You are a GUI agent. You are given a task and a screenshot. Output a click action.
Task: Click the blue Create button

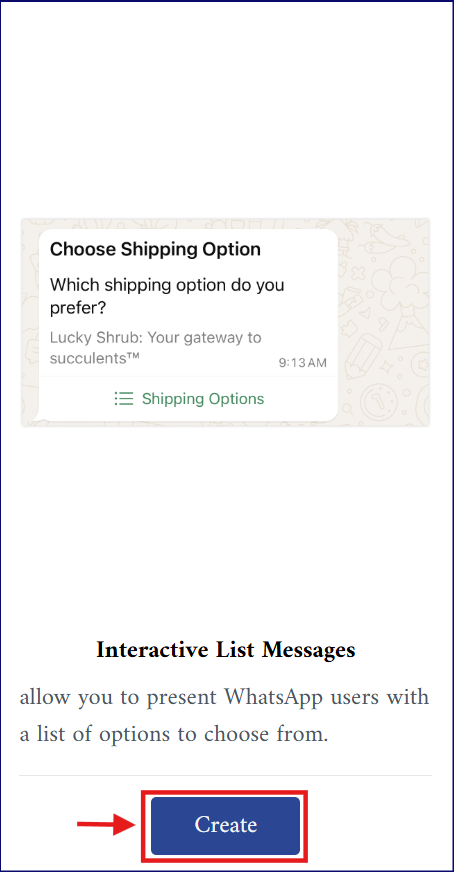tap(225, 826)
